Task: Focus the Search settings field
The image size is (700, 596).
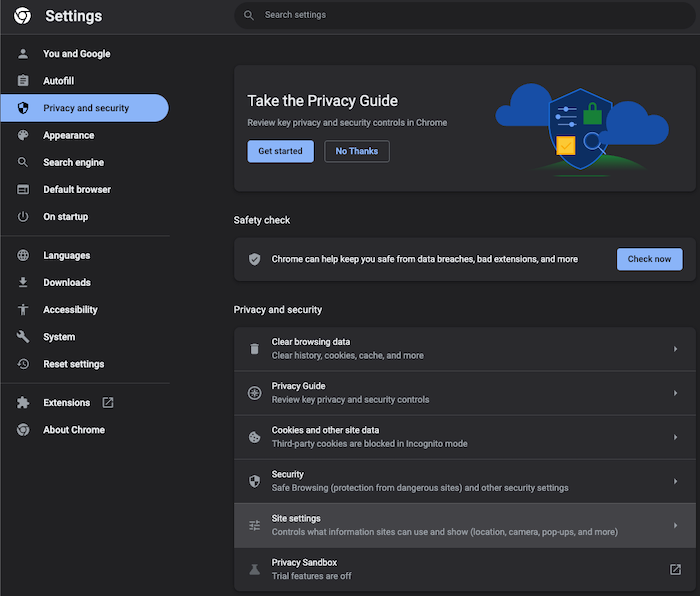Action: (465, 15)
